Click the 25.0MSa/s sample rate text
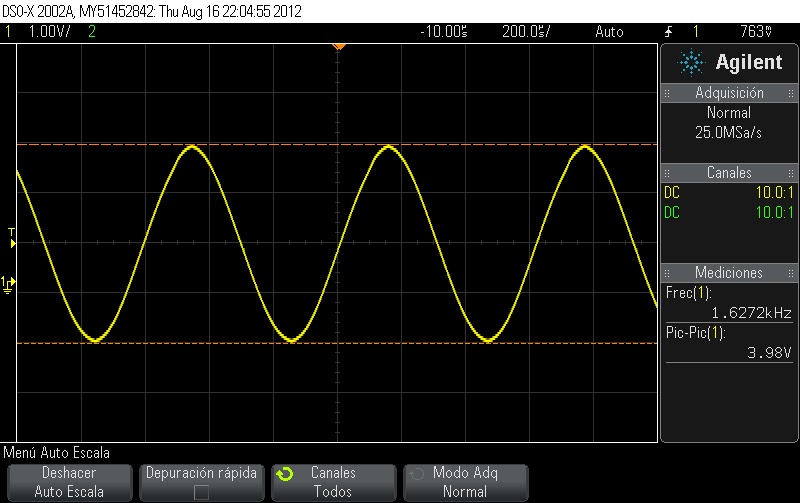Image resolution: width=800 pixels, height=503 pixels. [729, 133]
